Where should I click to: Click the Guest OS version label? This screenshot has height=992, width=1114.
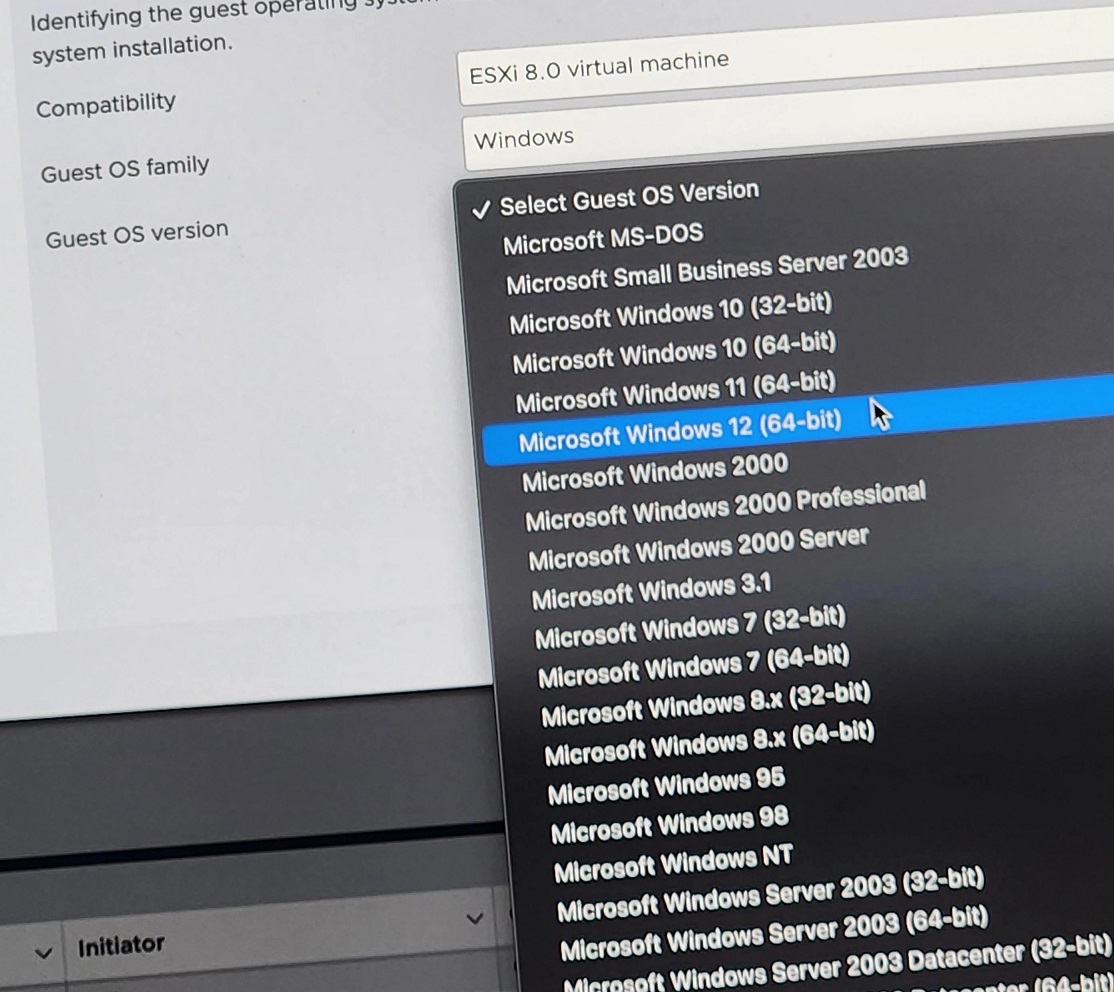coord(136,234)
